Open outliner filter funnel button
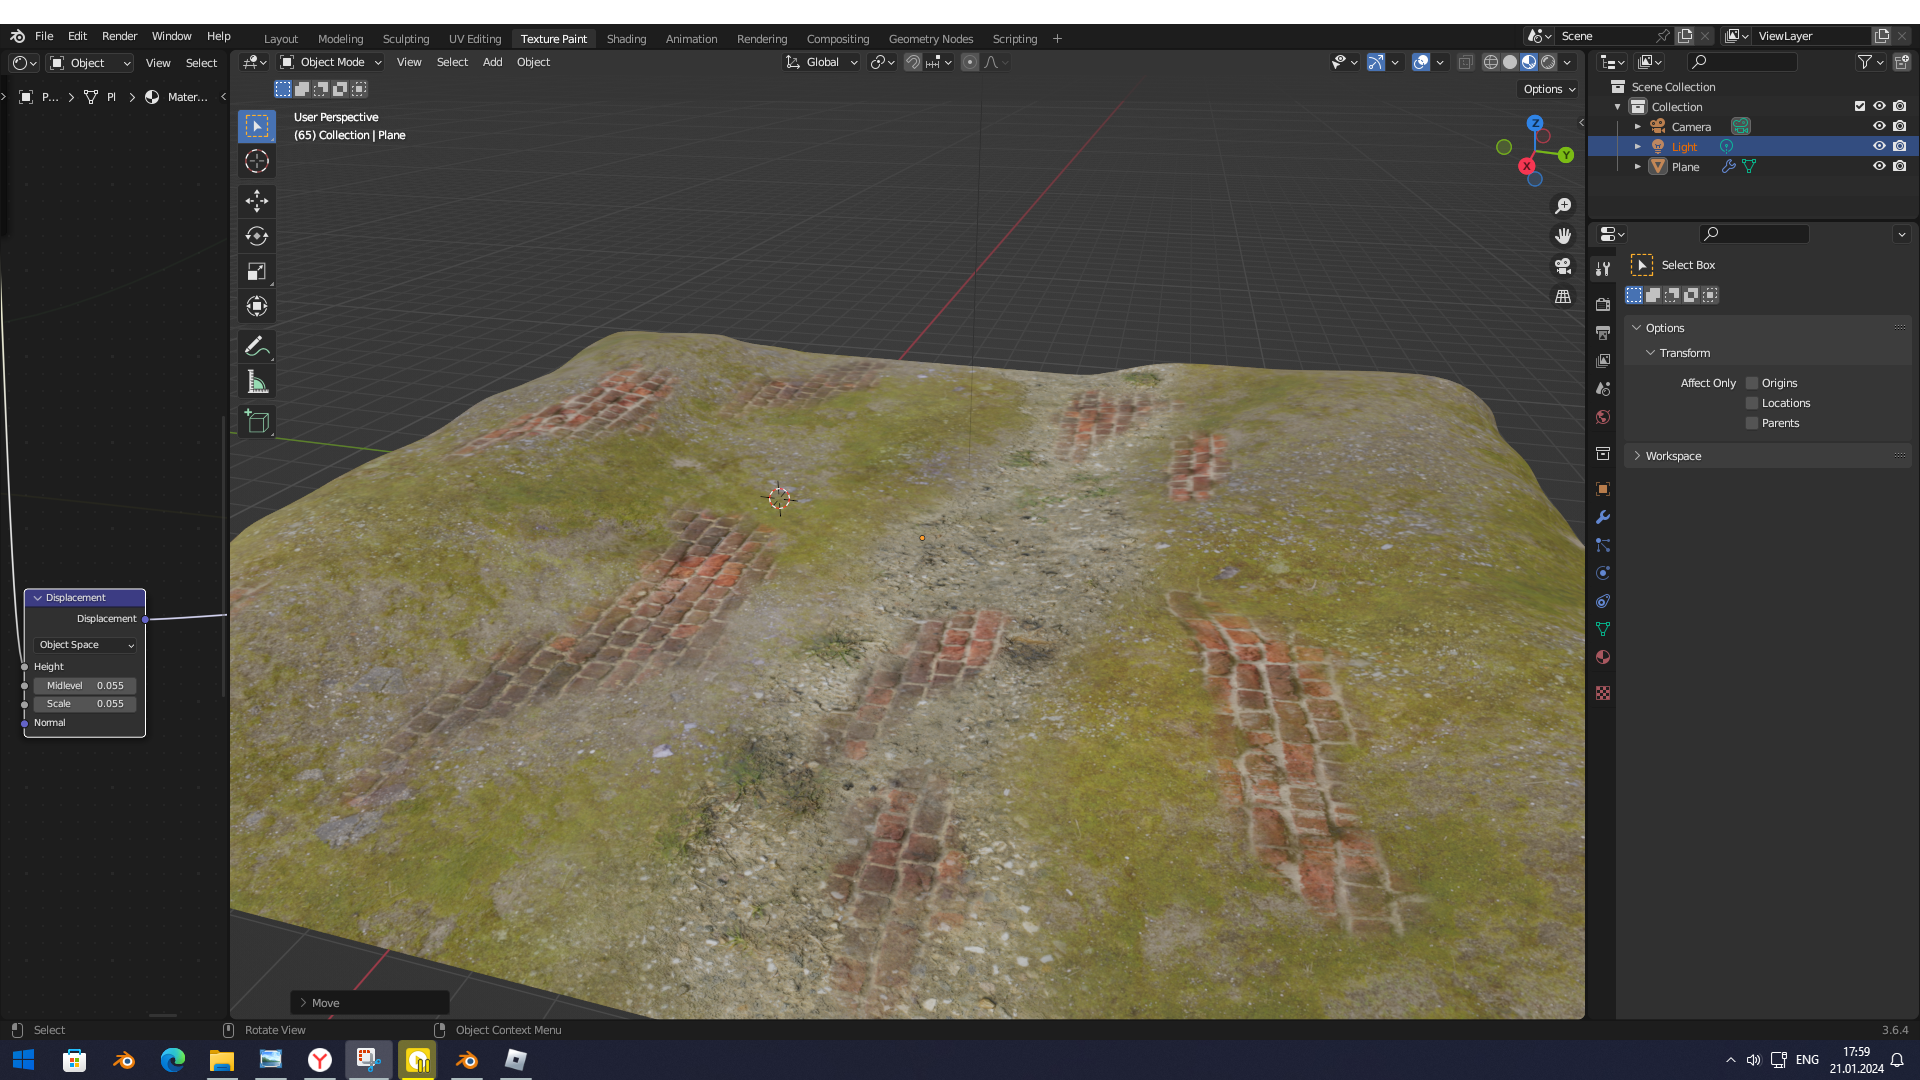This screenshot has height=1080, width=1920. (x=1869, y=62)
